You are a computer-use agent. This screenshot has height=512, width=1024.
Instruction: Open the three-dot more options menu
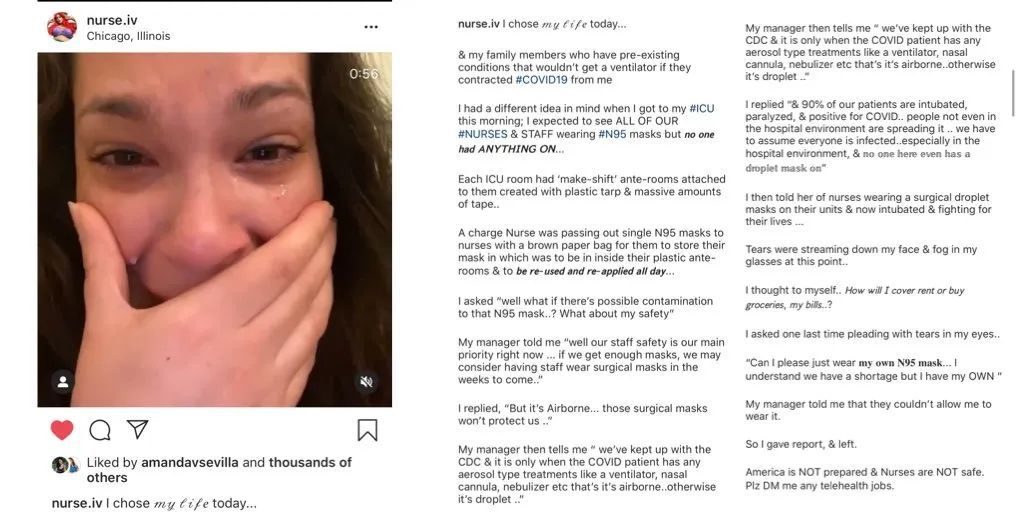pos(371,28)
